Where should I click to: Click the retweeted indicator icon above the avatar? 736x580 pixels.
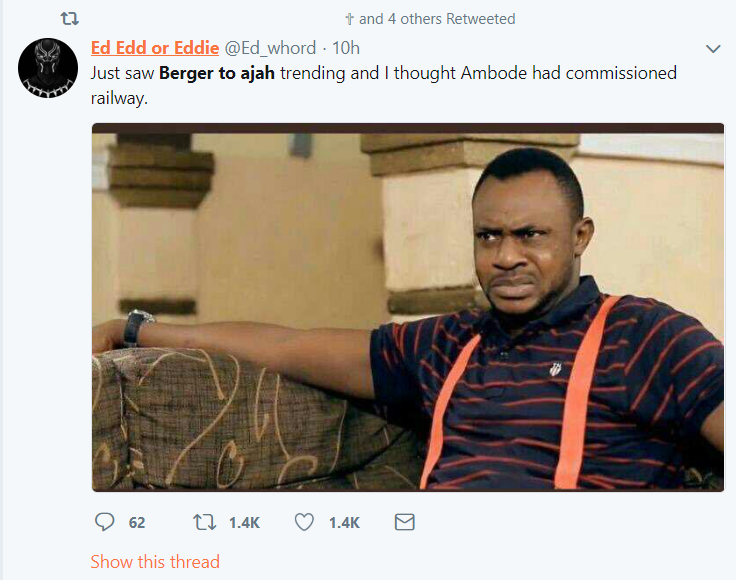click(x=69, y=19)
